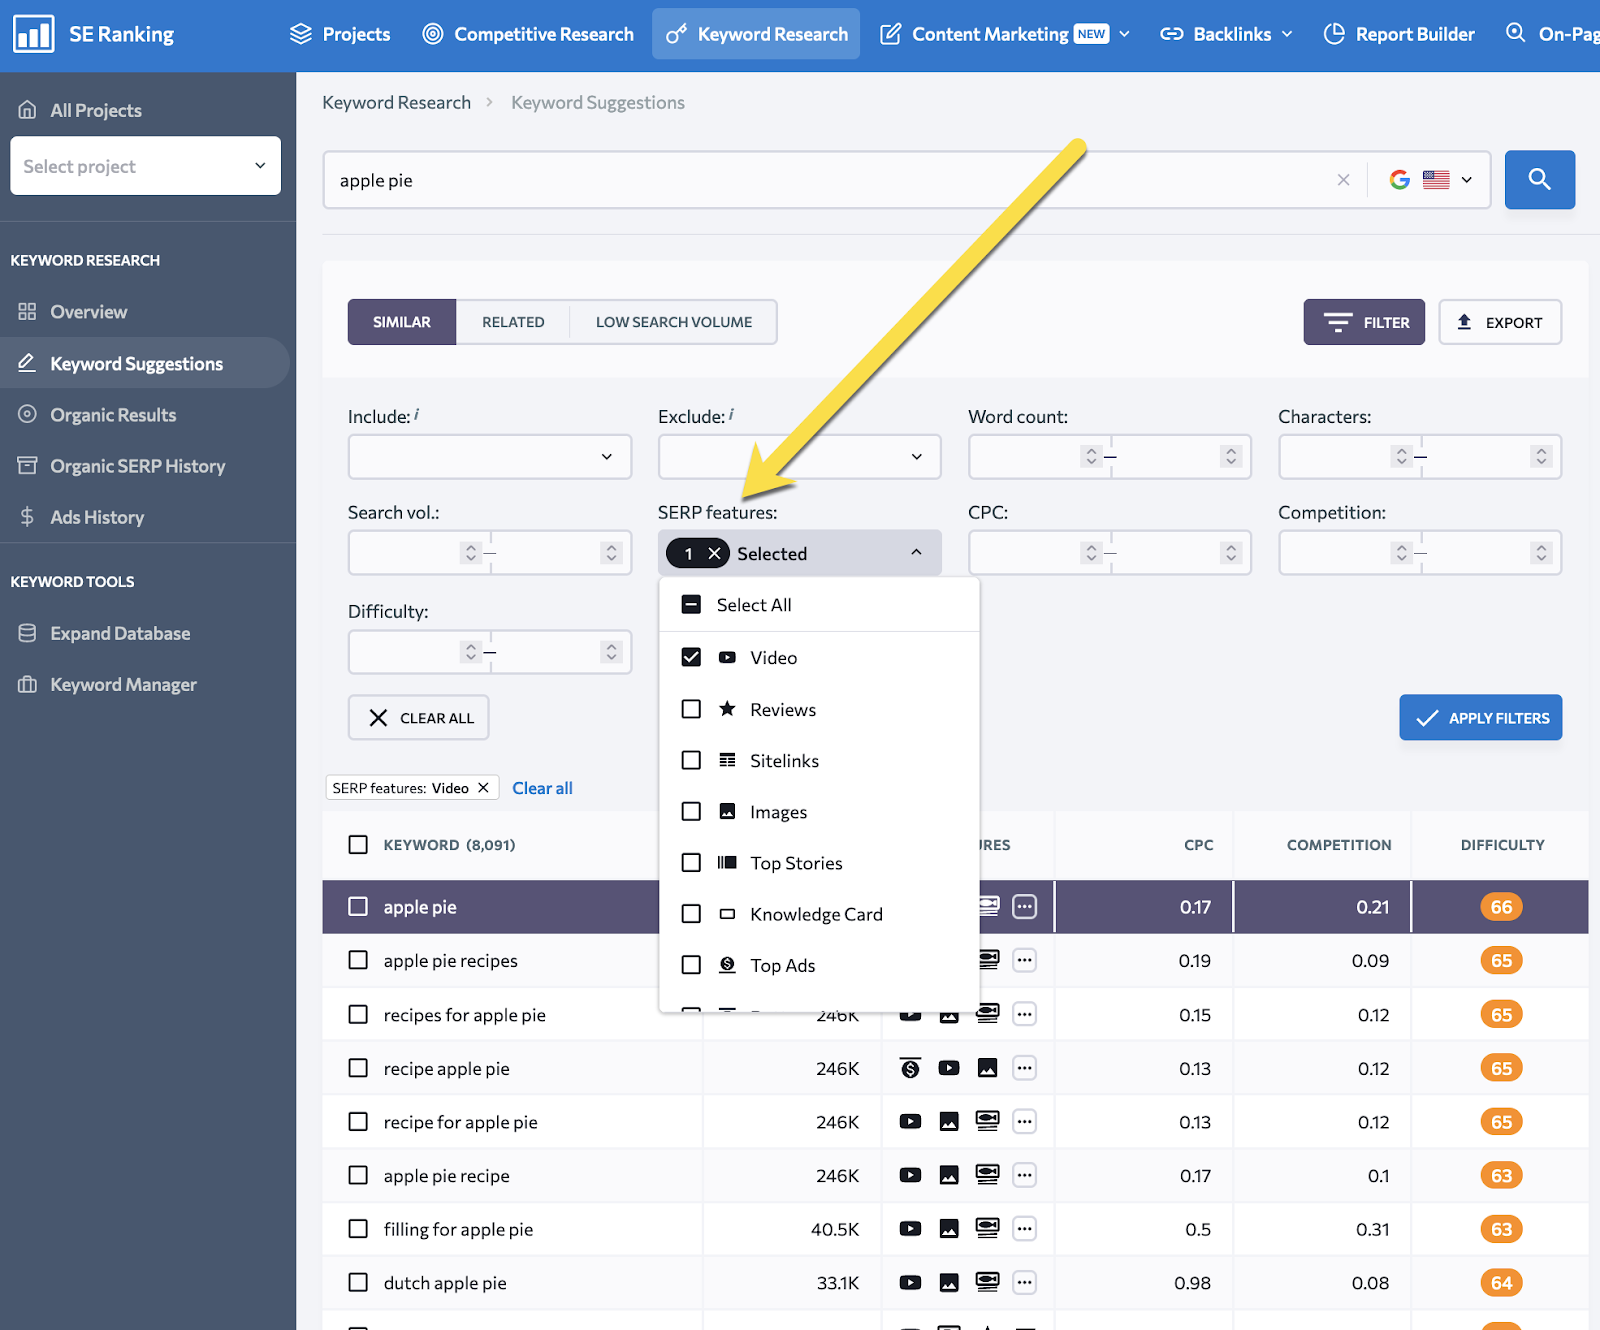Click the blue search magnifier button
This screenshot has height=1330, width=1600.
point(1540,180)
